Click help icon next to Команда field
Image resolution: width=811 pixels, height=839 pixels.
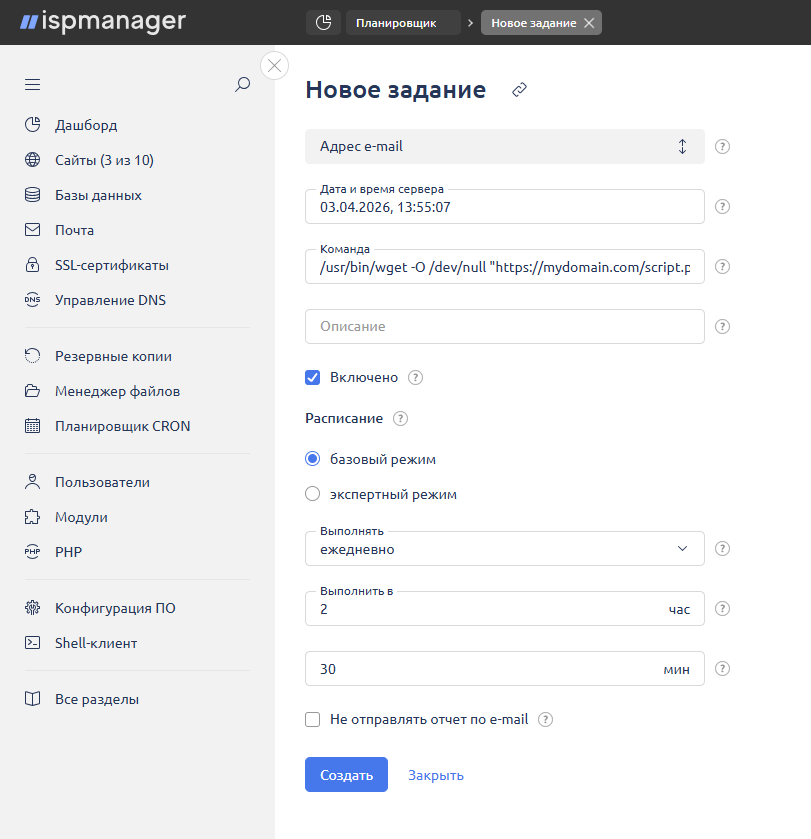point(723,267)
